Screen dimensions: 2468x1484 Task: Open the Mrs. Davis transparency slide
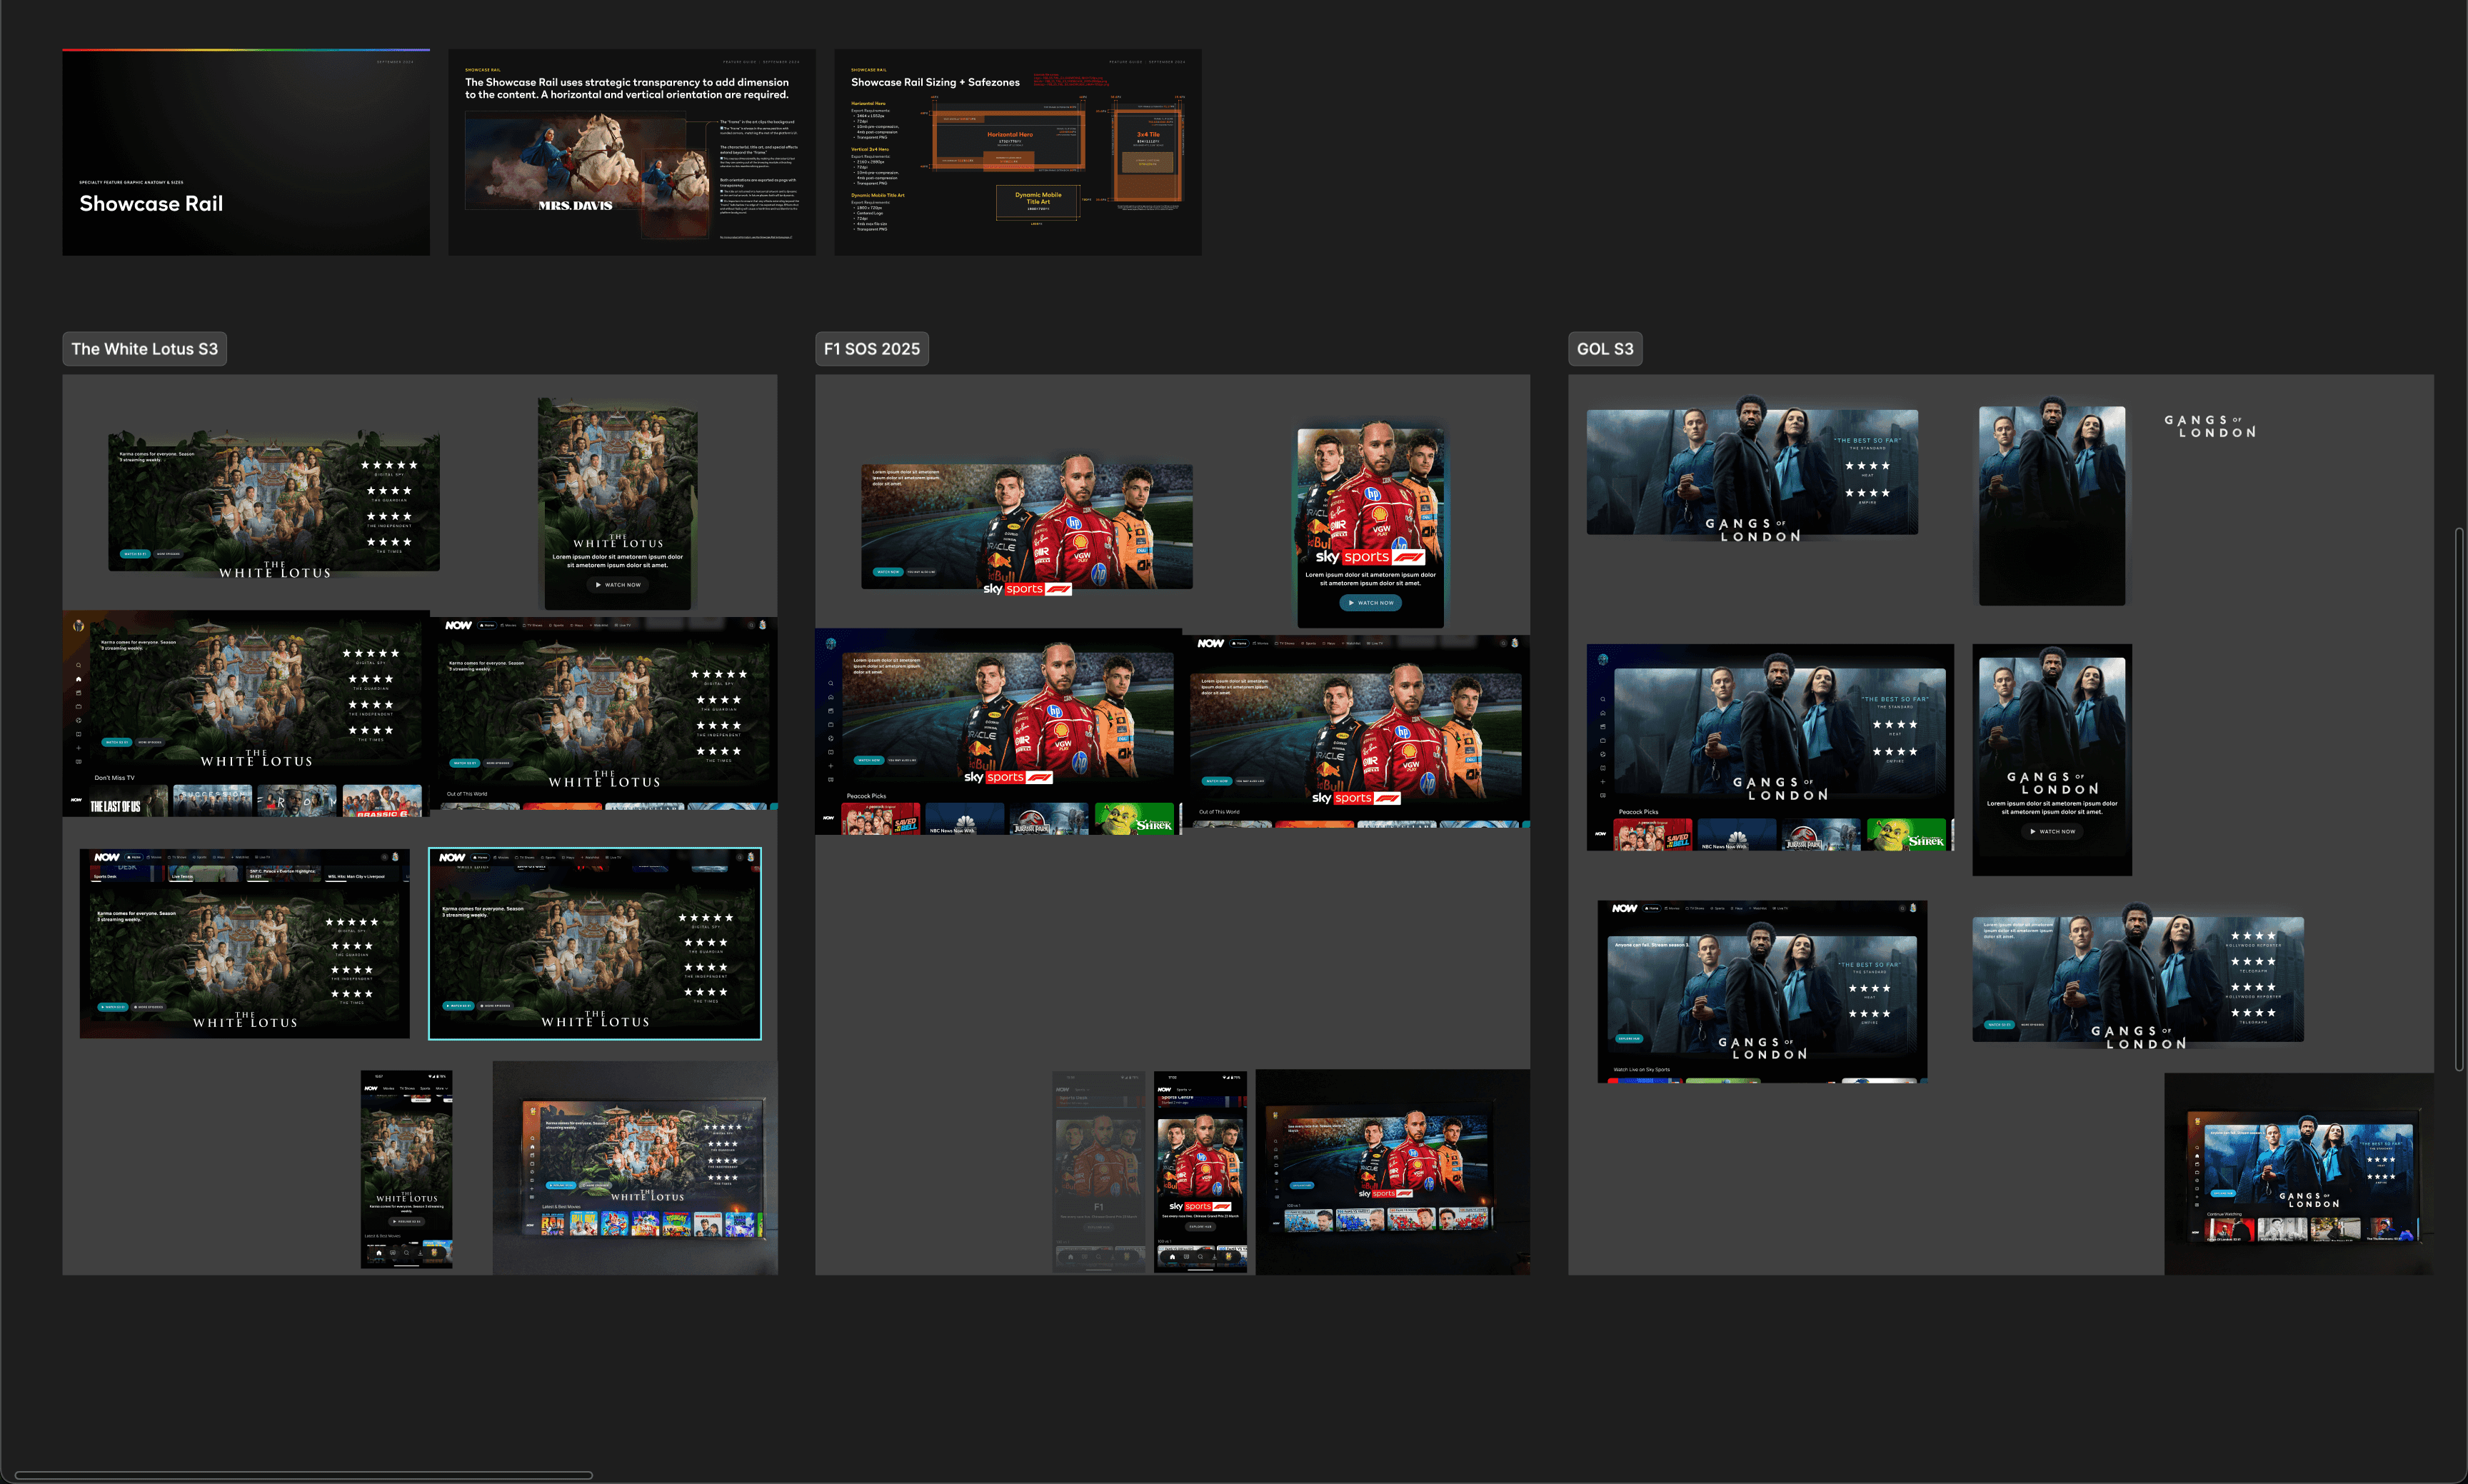(631, 152)
